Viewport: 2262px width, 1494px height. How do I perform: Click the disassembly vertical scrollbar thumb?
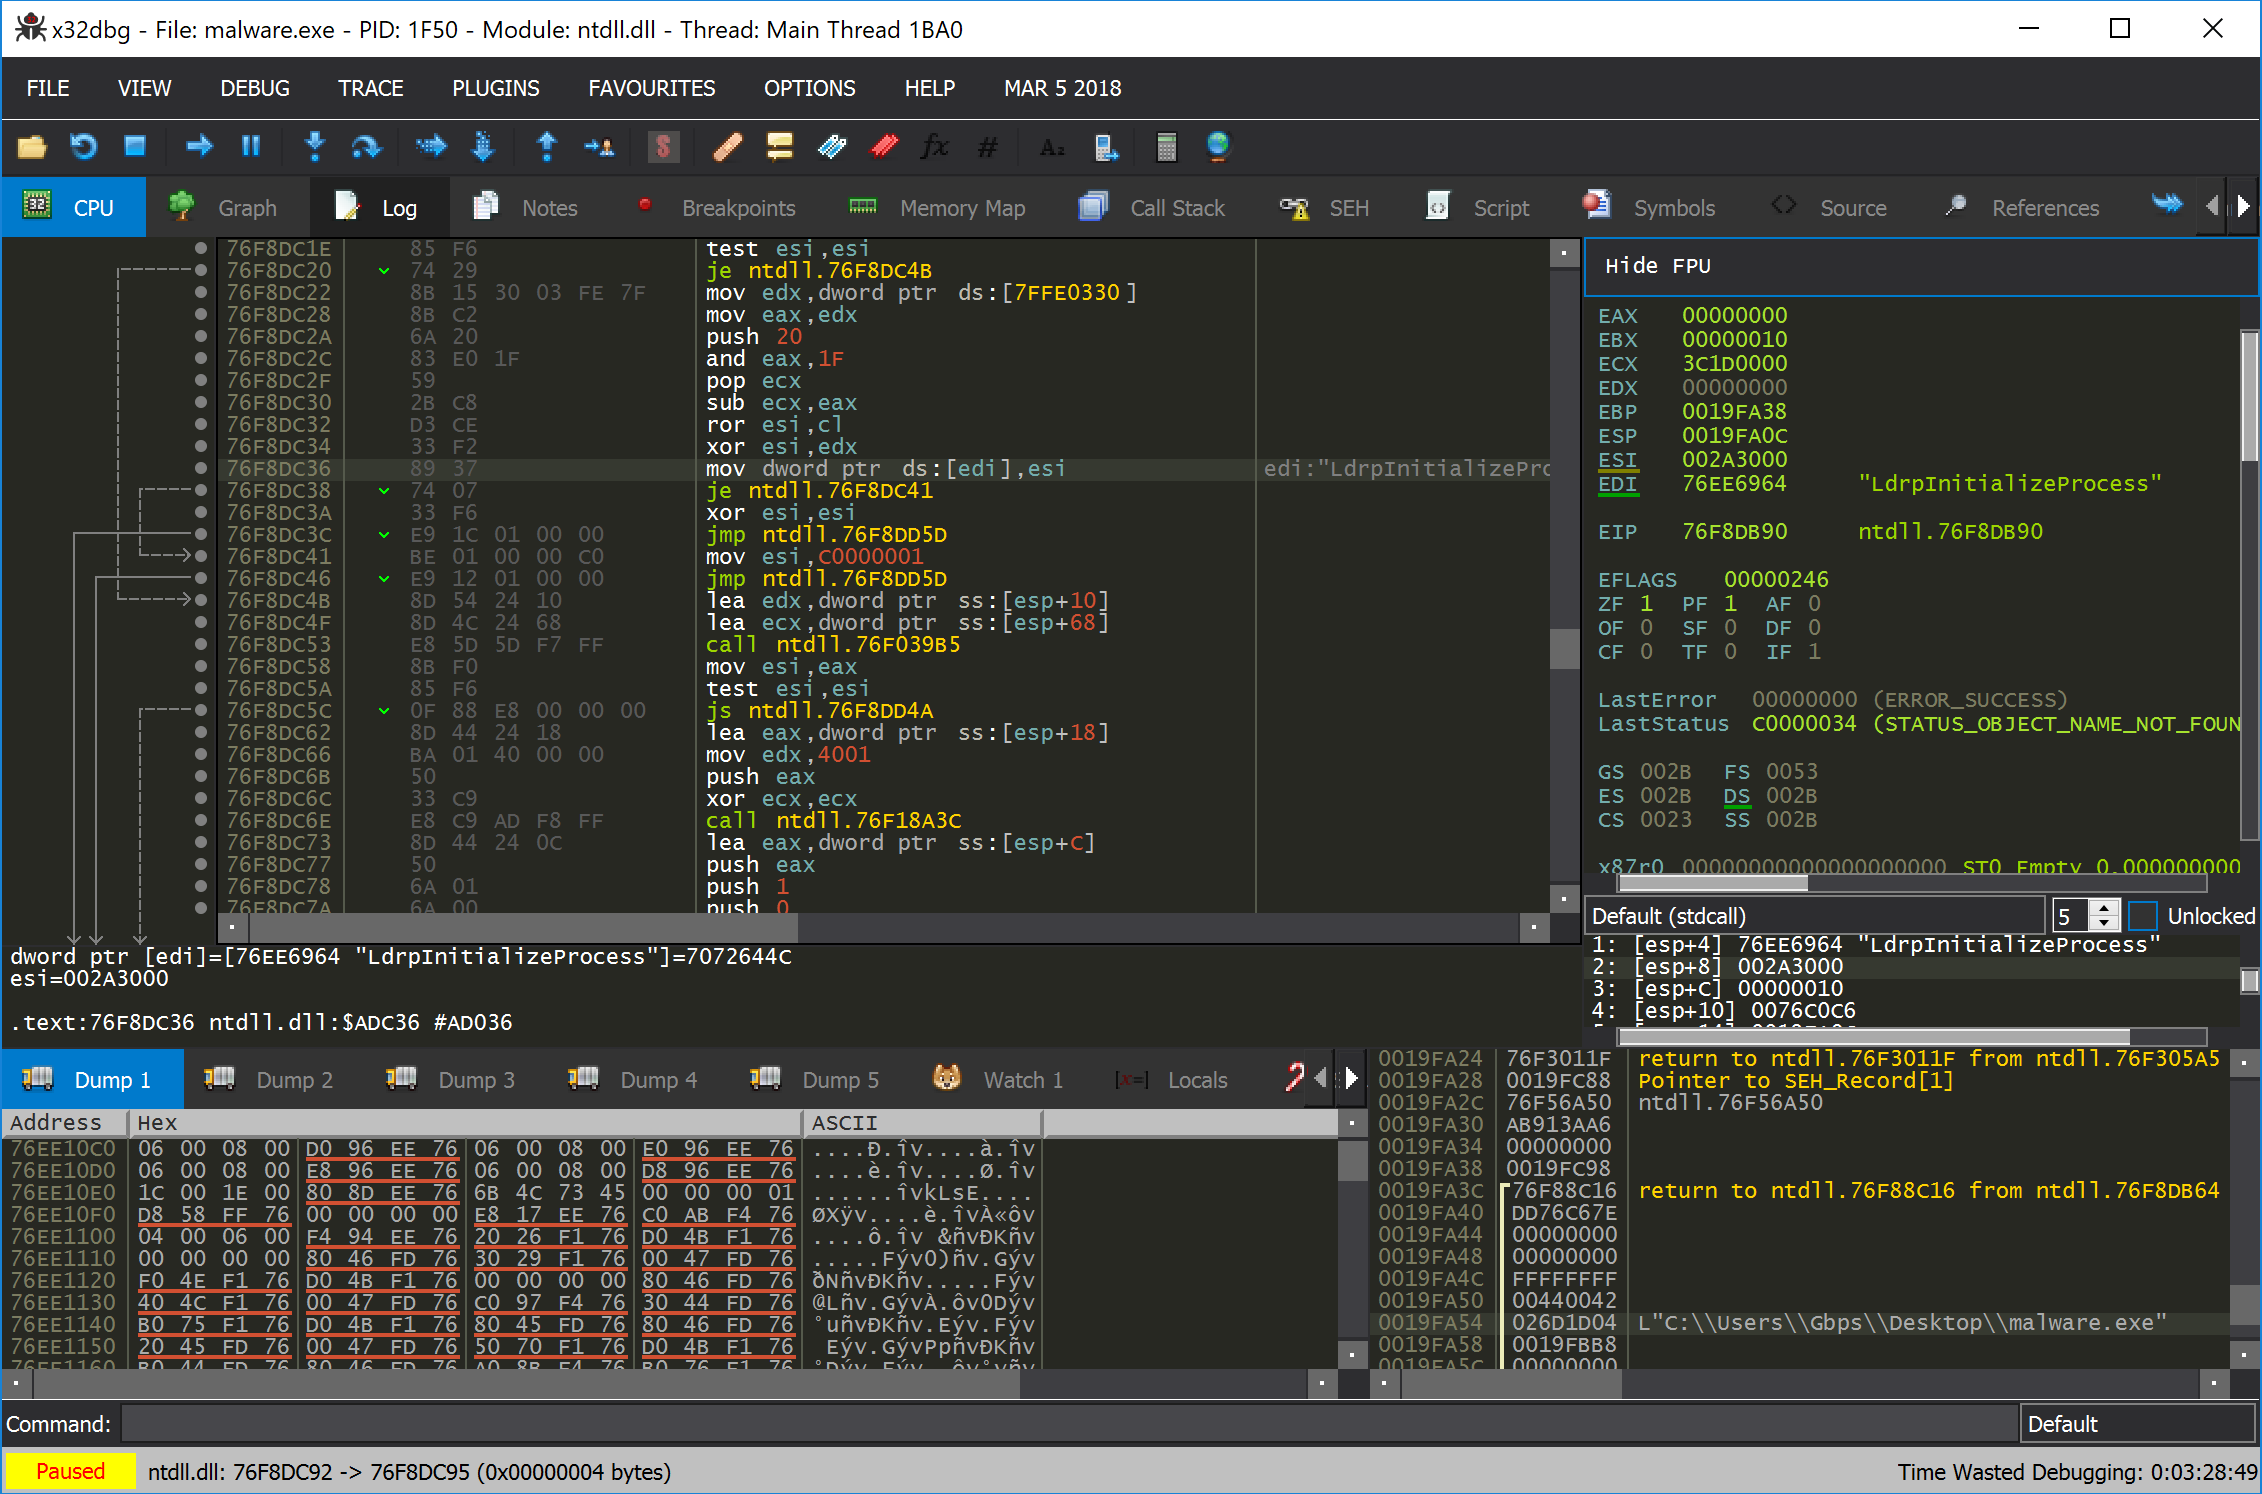point(1564,649)
